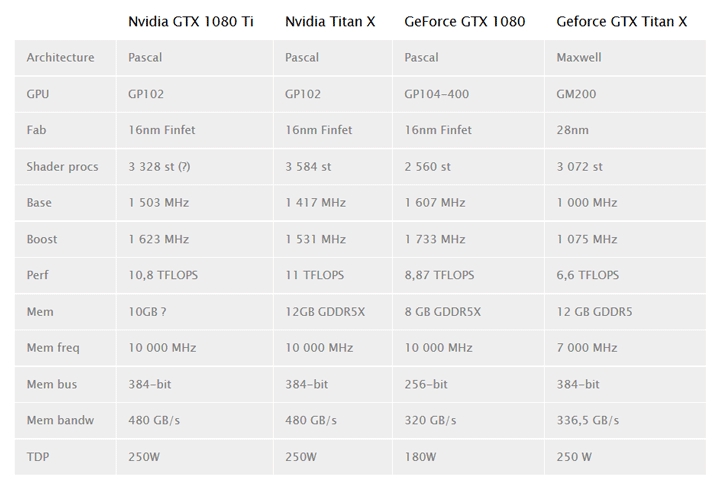The image size is (720, 485).
Task: Select the Shader procs row label
Action: point(62,166)
